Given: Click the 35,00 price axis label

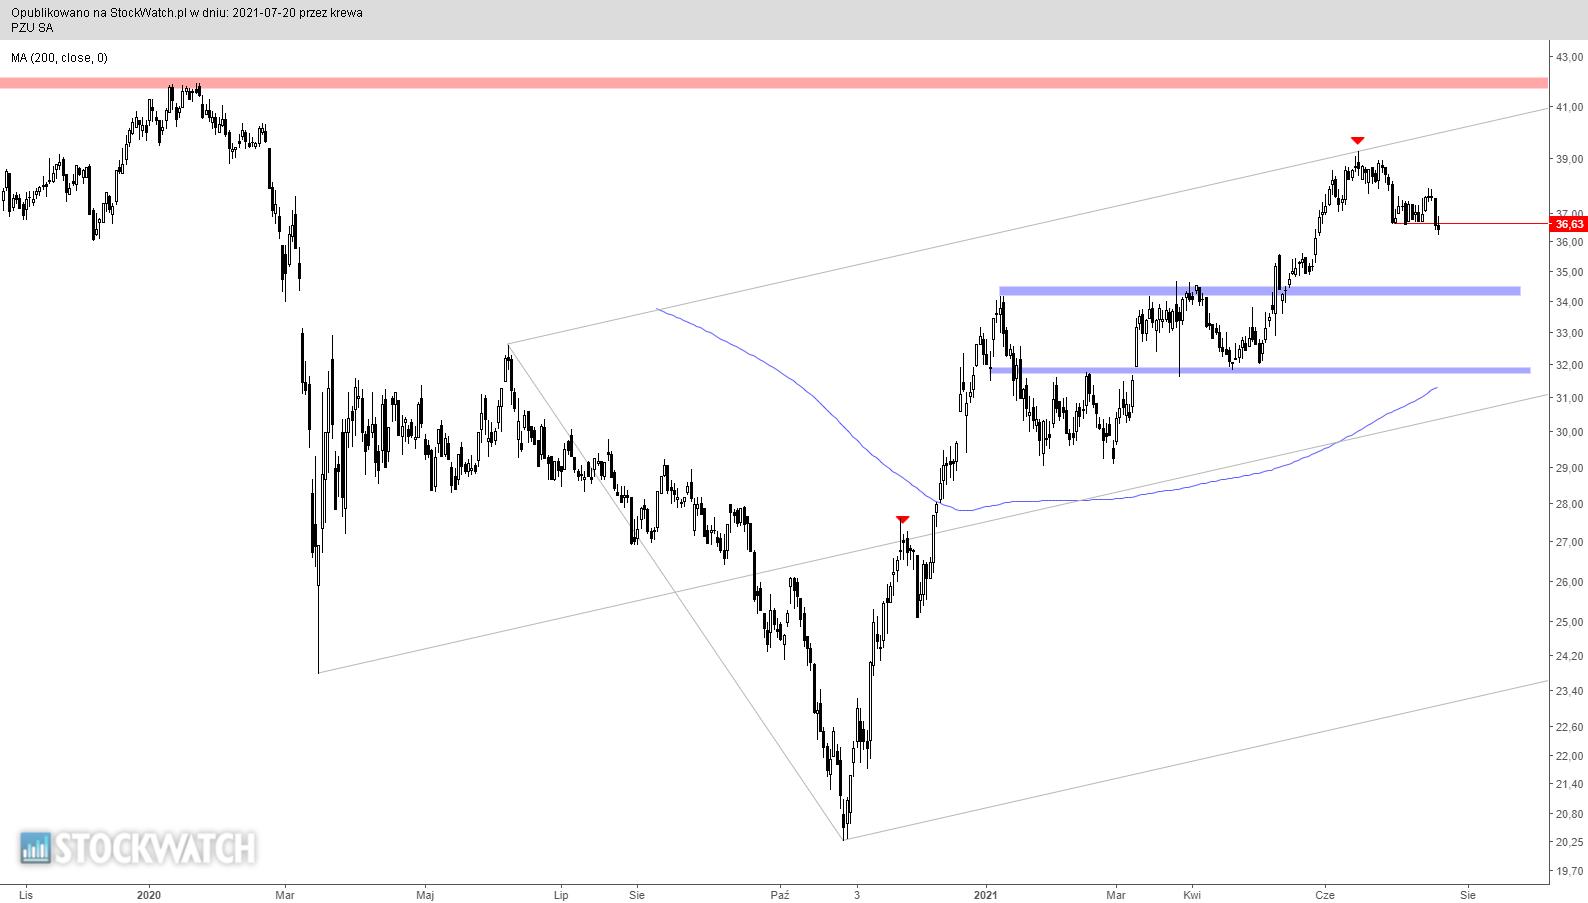Looking at the screenshot, I should point(1569,272).
